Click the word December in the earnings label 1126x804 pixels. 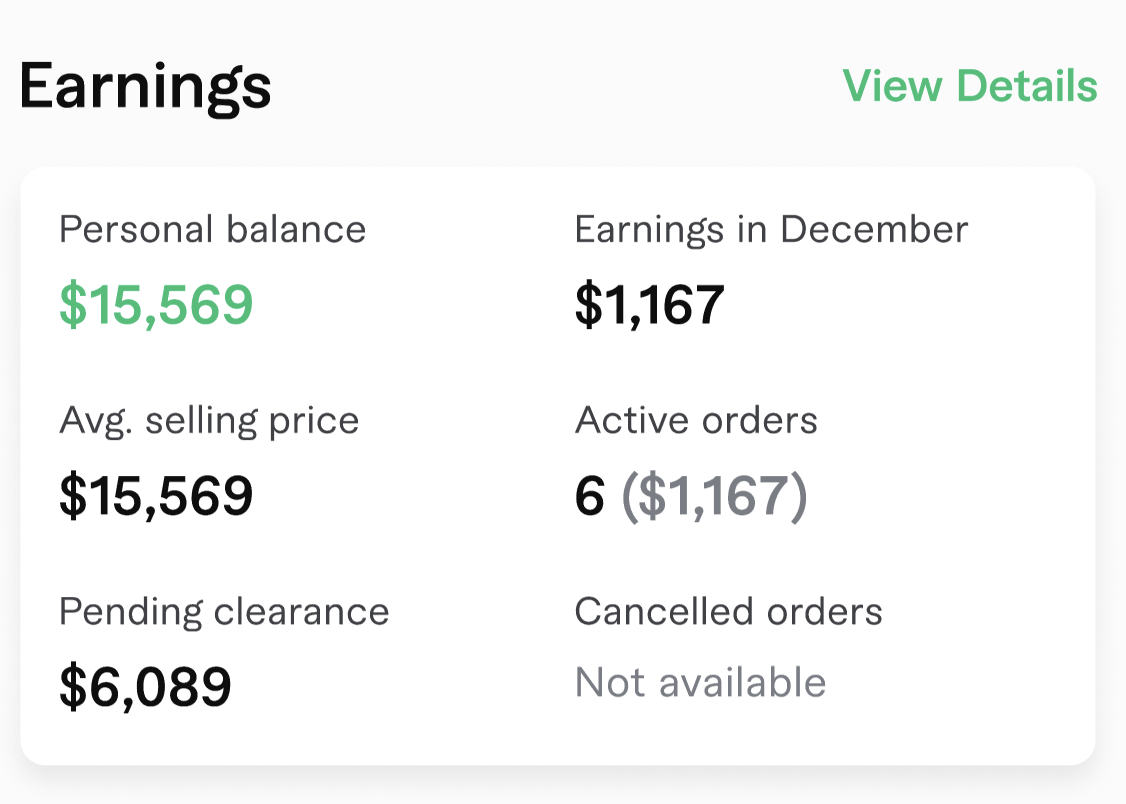[x=874, y=230]
